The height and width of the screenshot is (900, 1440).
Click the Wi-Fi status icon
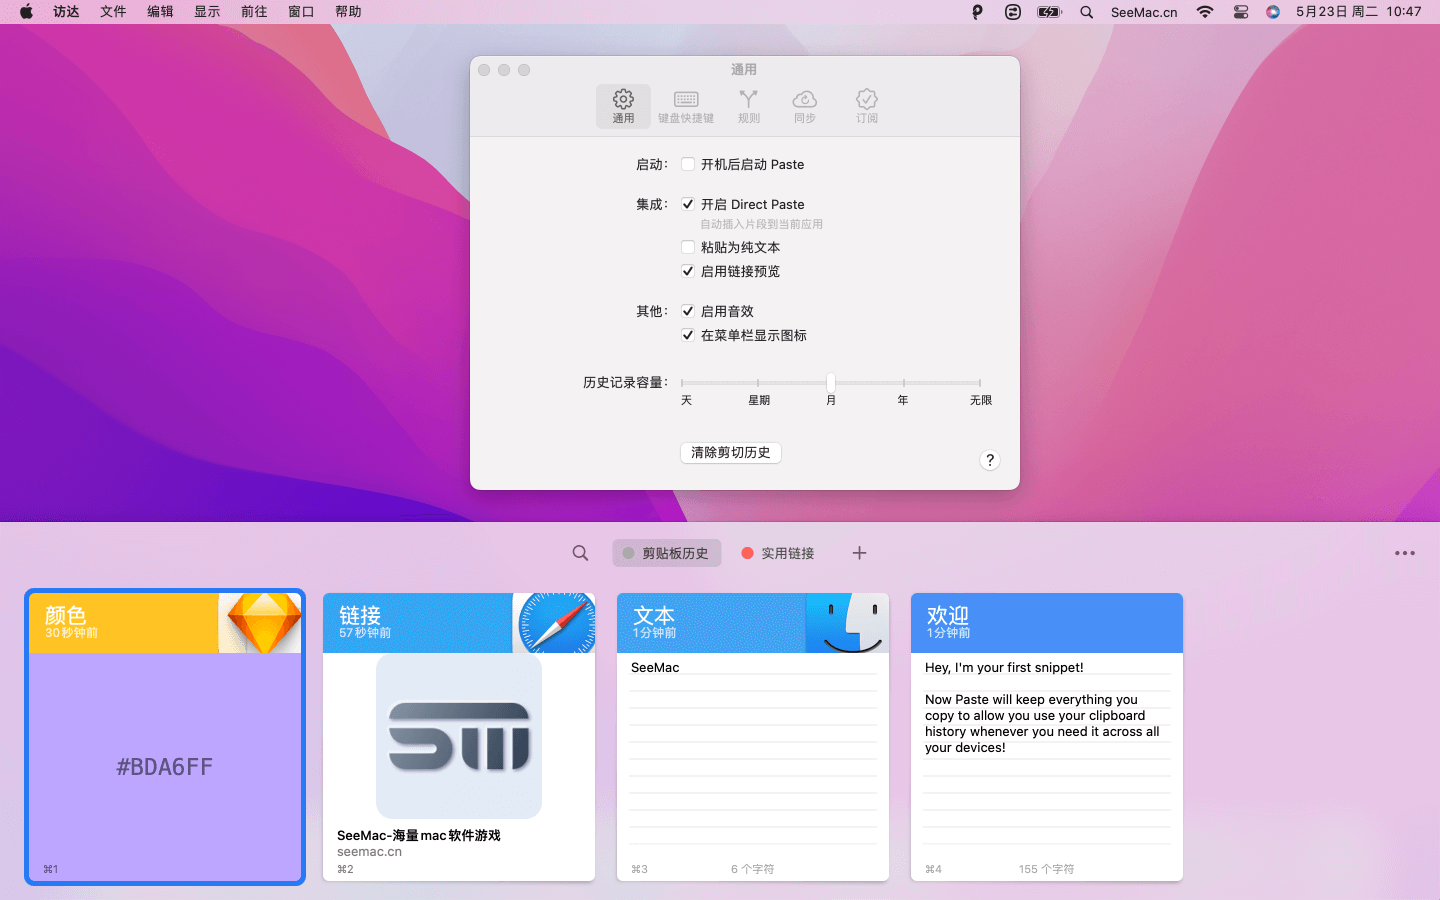(x=1205, y=12)
